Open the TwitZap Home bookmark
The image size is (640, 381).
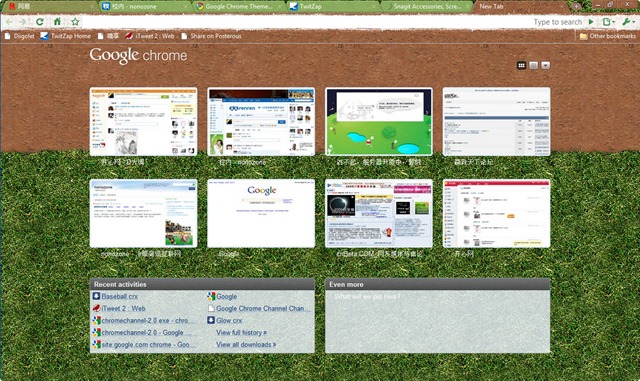pos(66,36)
